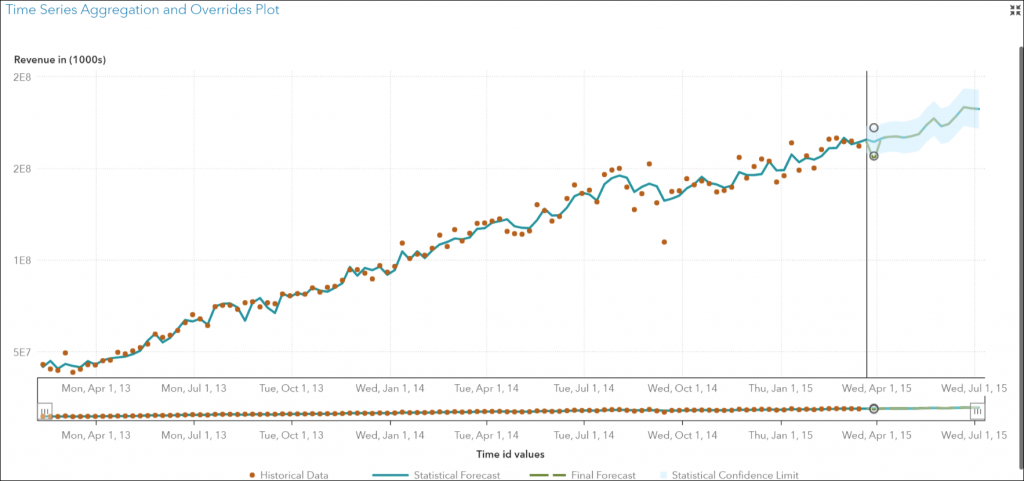Click the 5E7 tick on the y-axis
This screenshot has height=481, width=1024.
20,352
